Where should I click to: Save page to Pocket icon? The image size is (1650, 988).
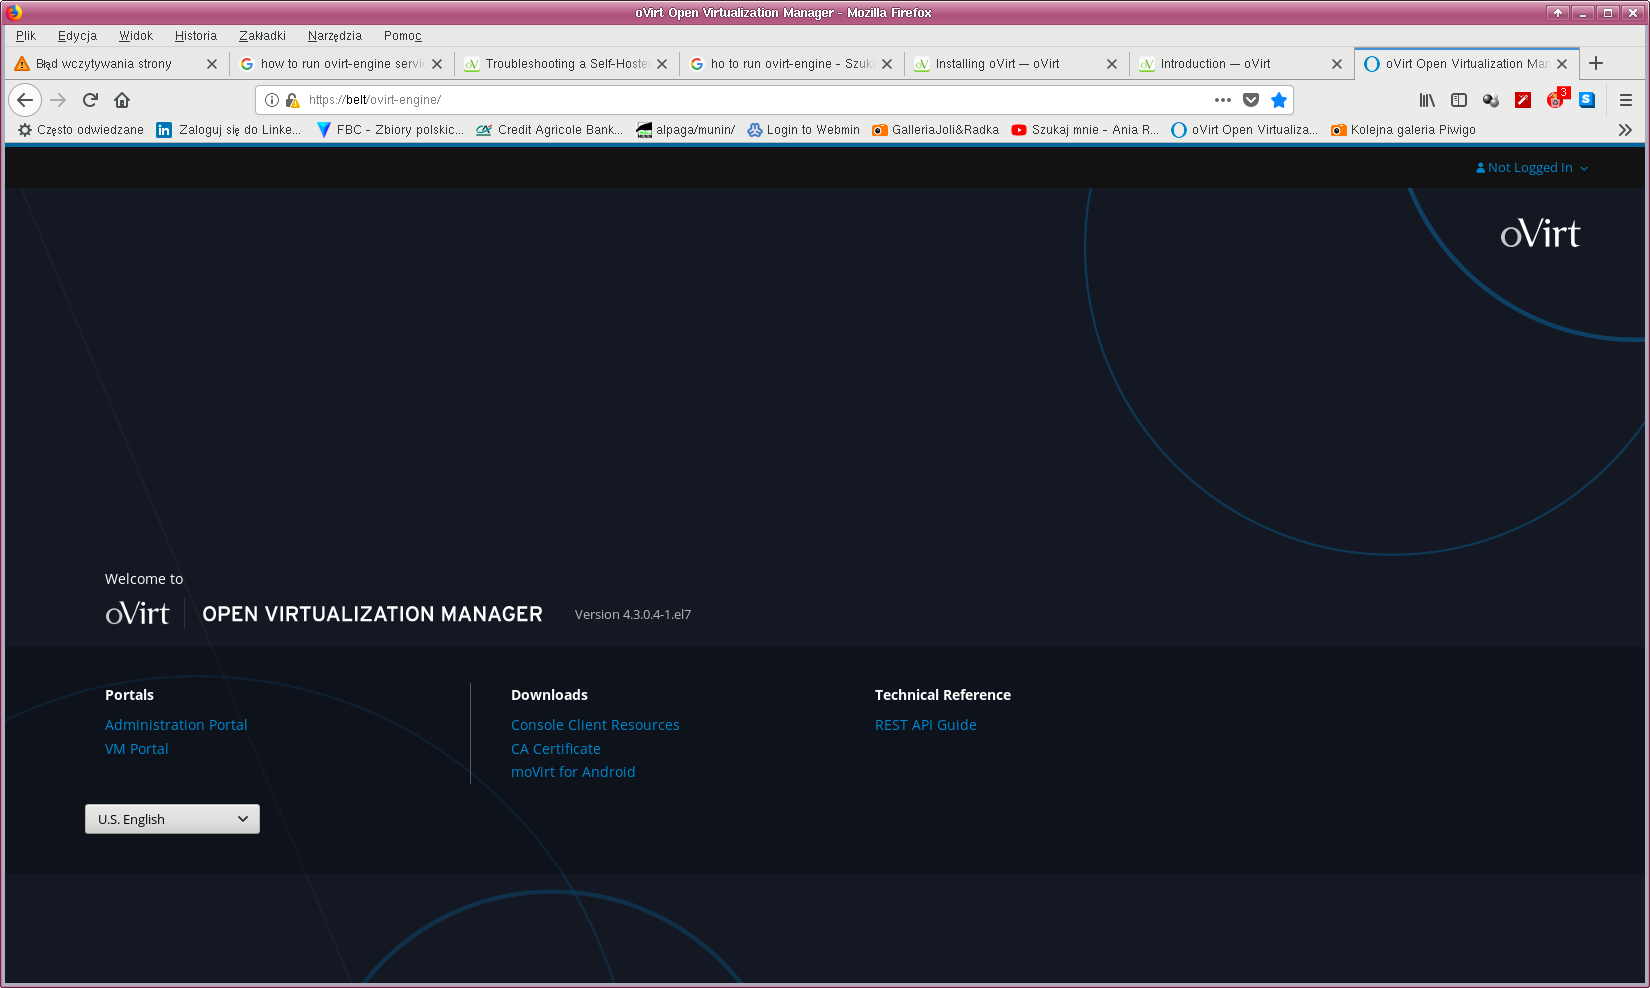[x=1250, y=100]
